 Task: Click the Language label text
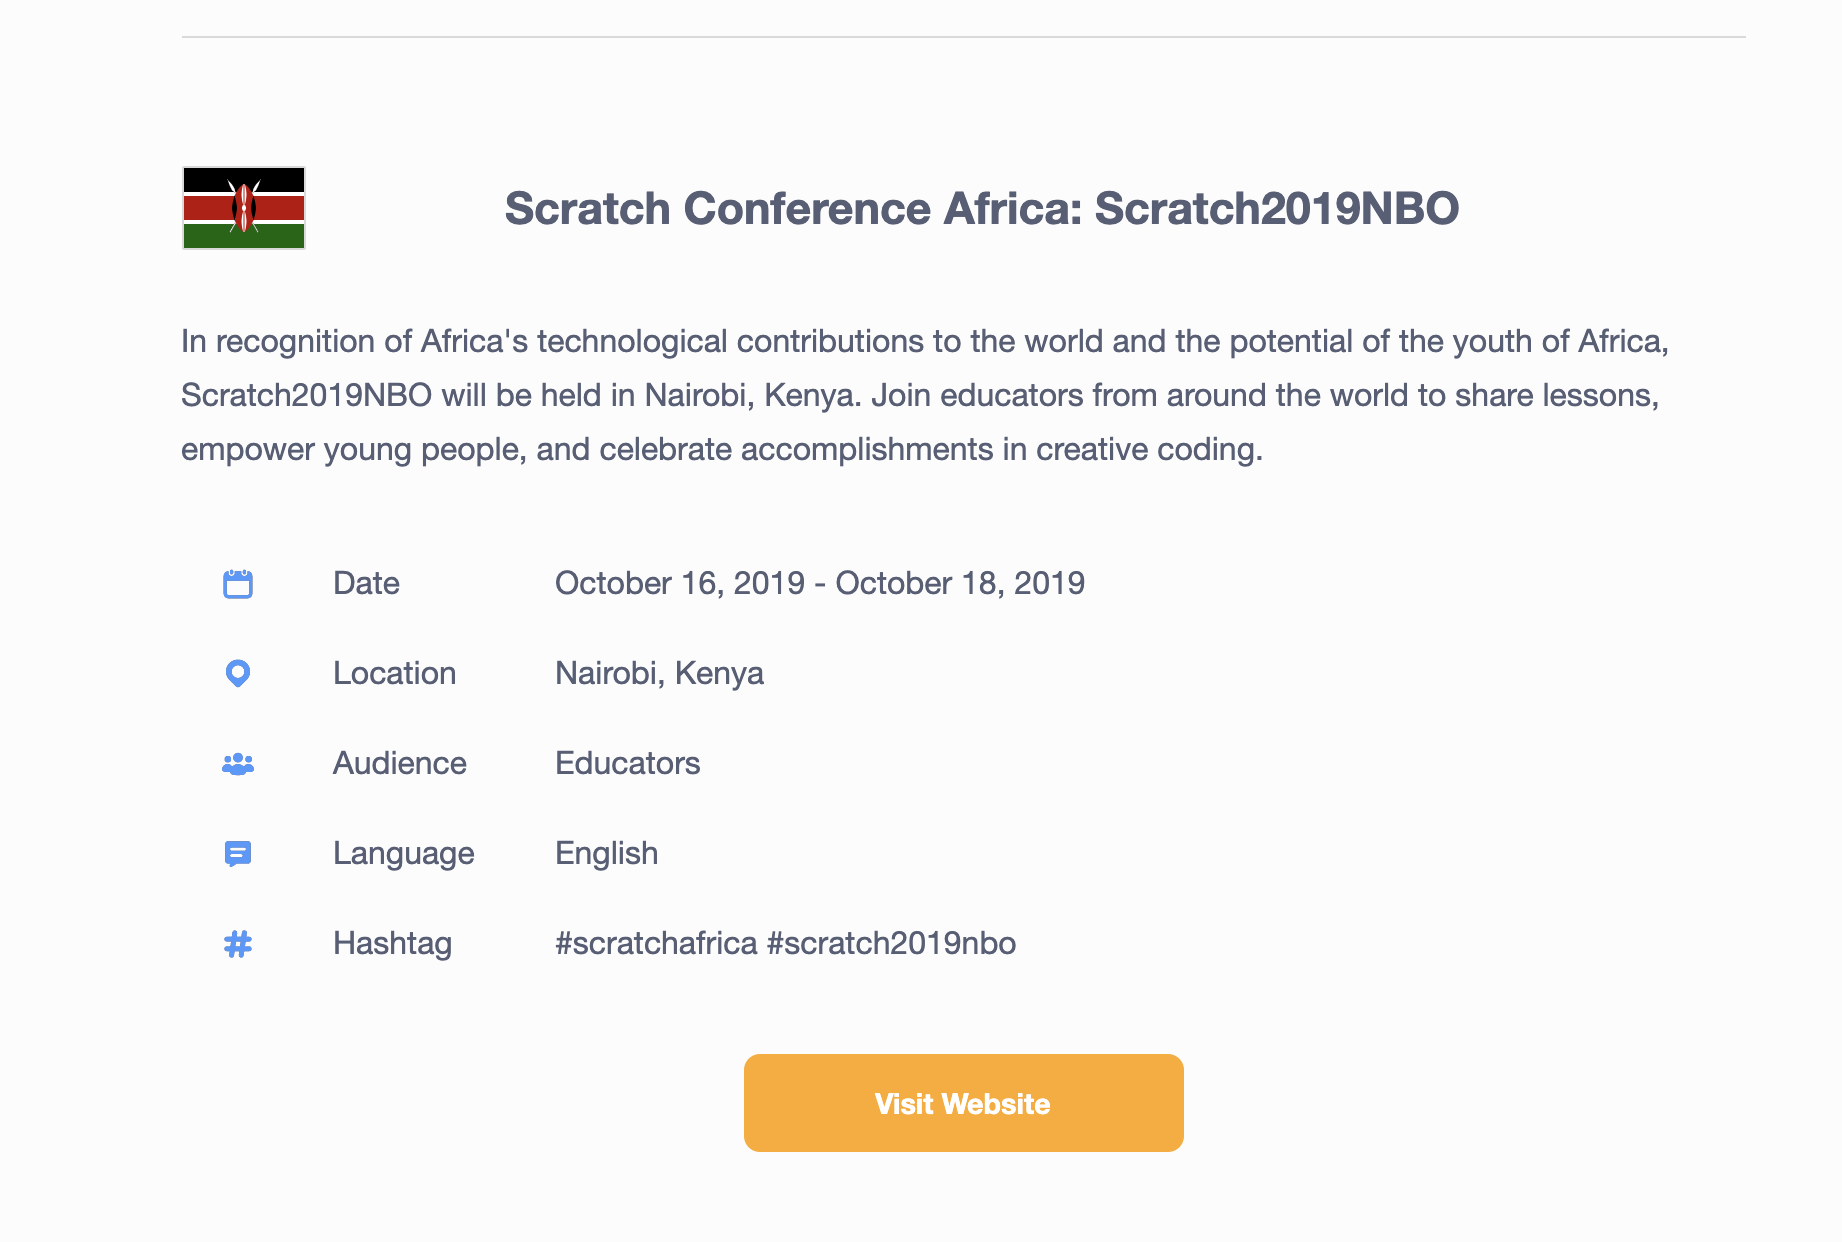(x=403, y=853)
